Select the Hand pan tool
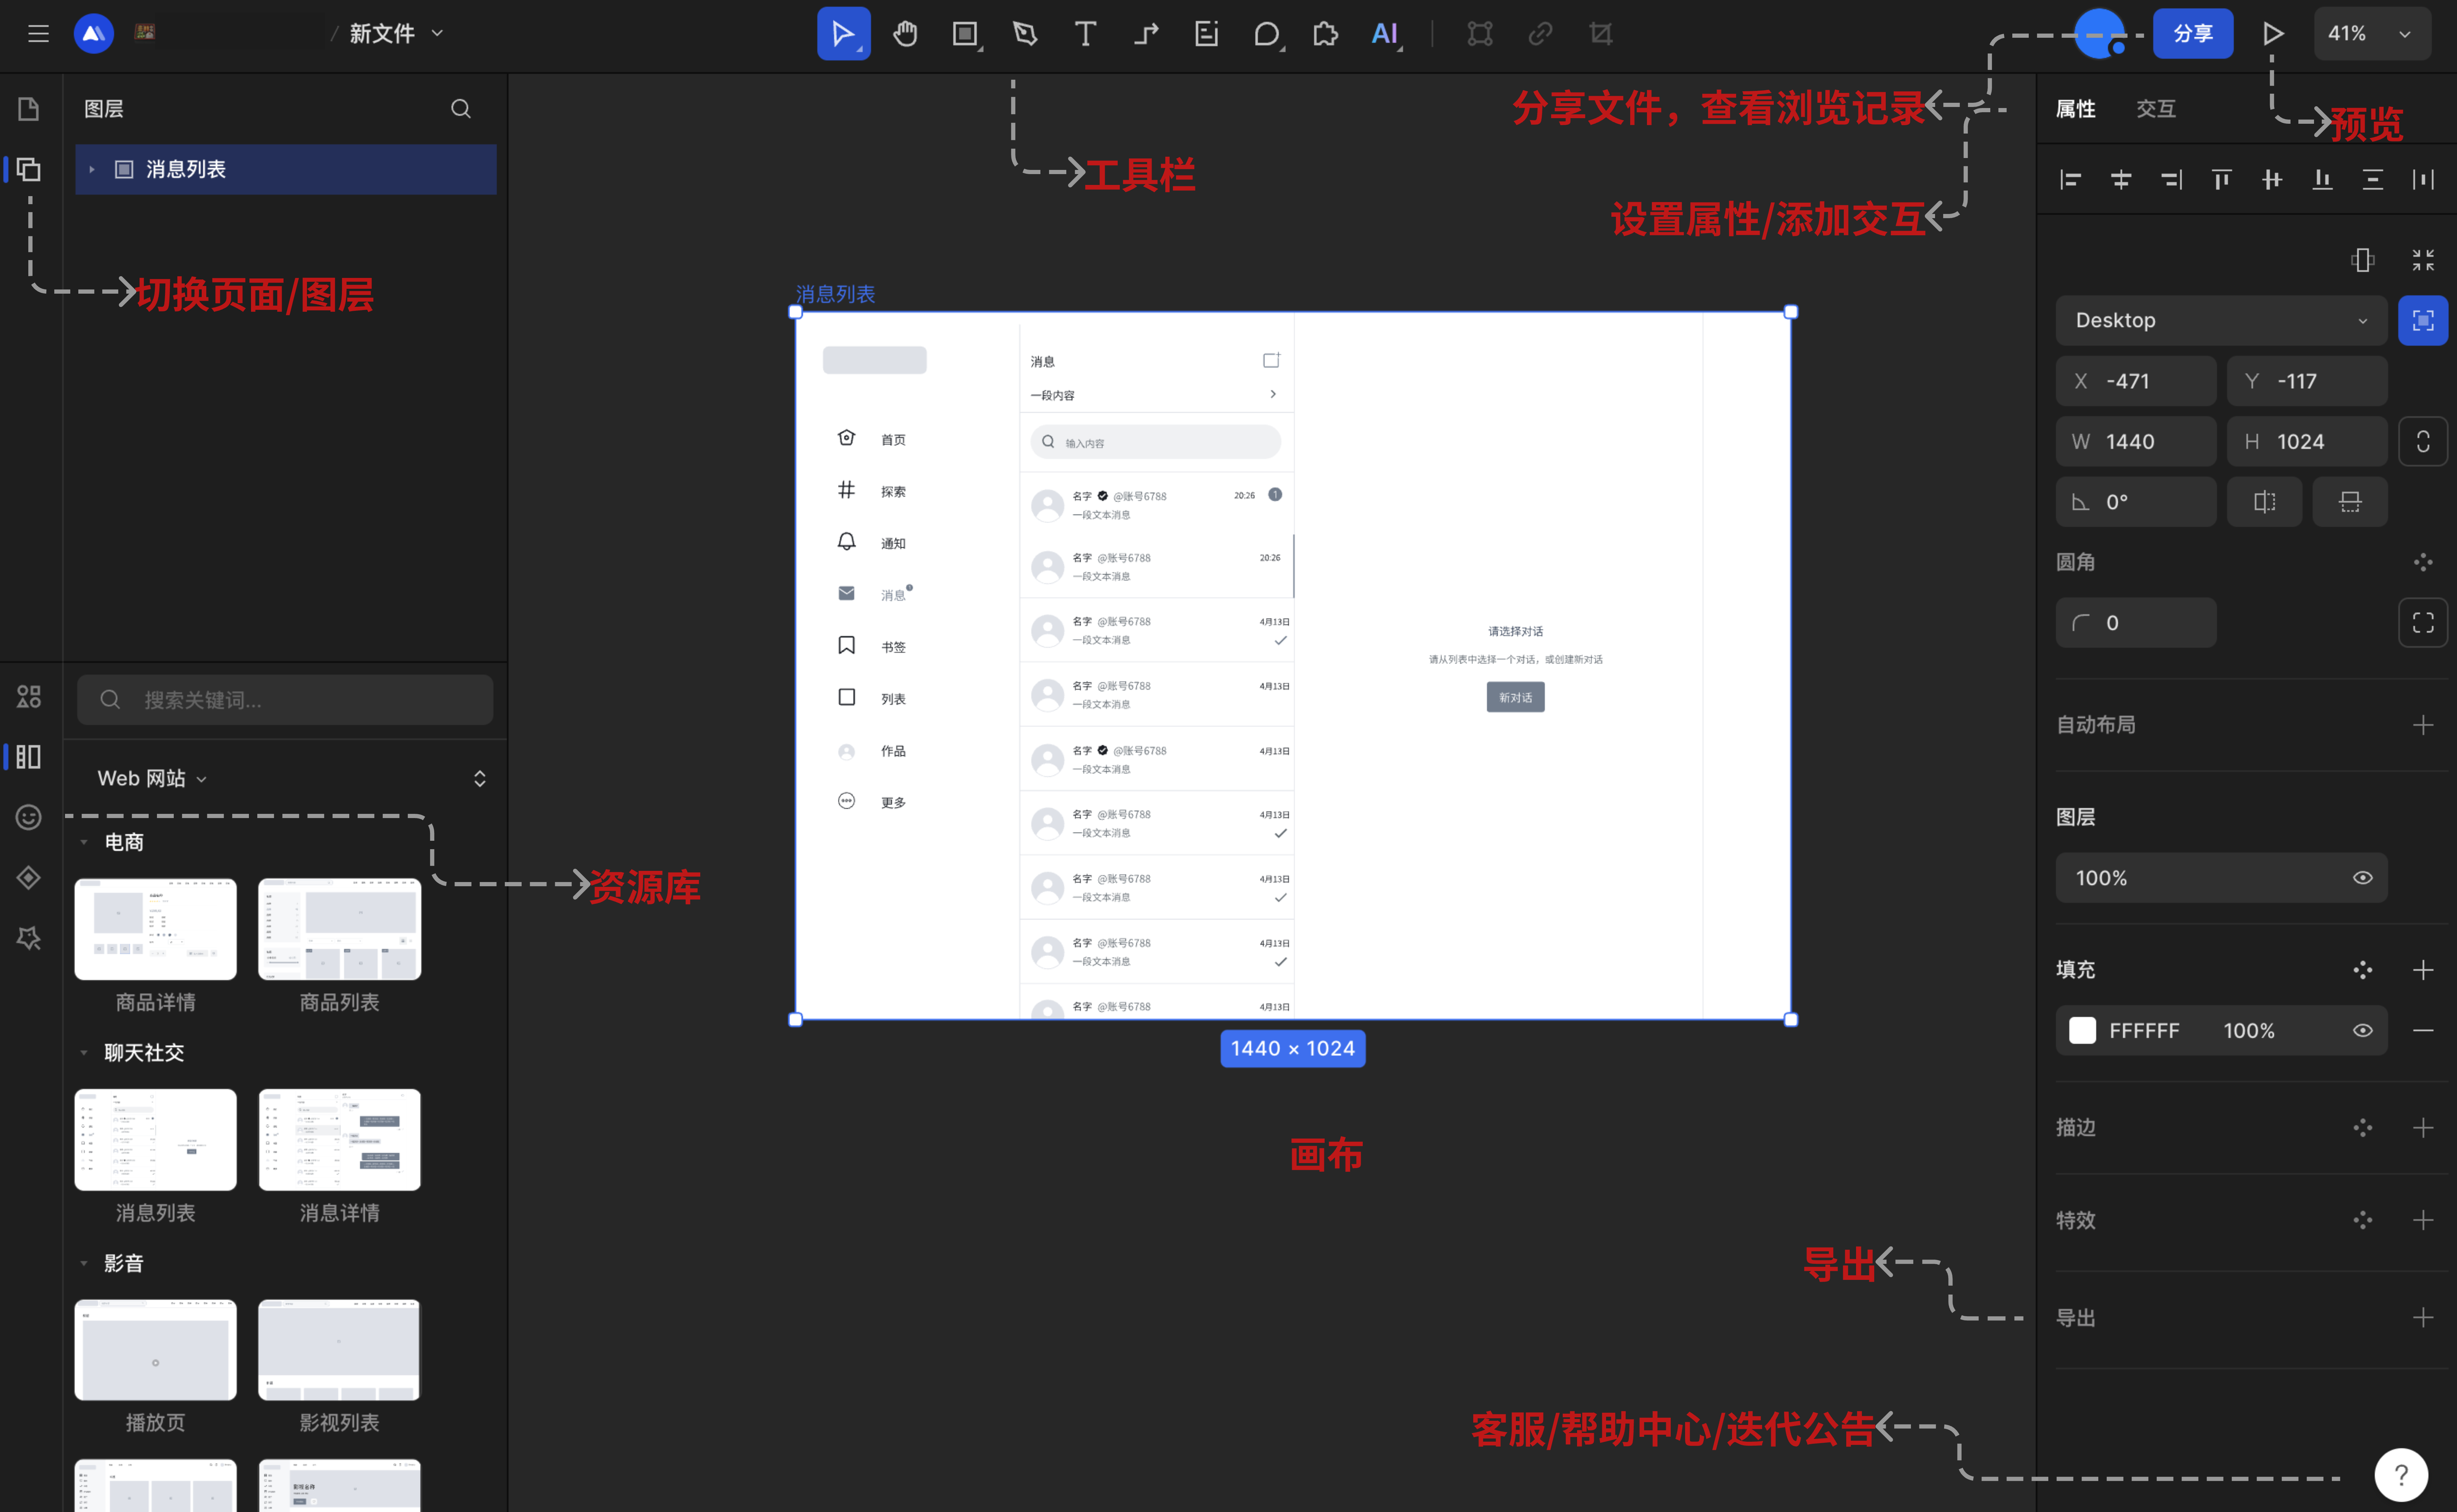This screenshot has height=1512, width=2457. coord(905,34)
